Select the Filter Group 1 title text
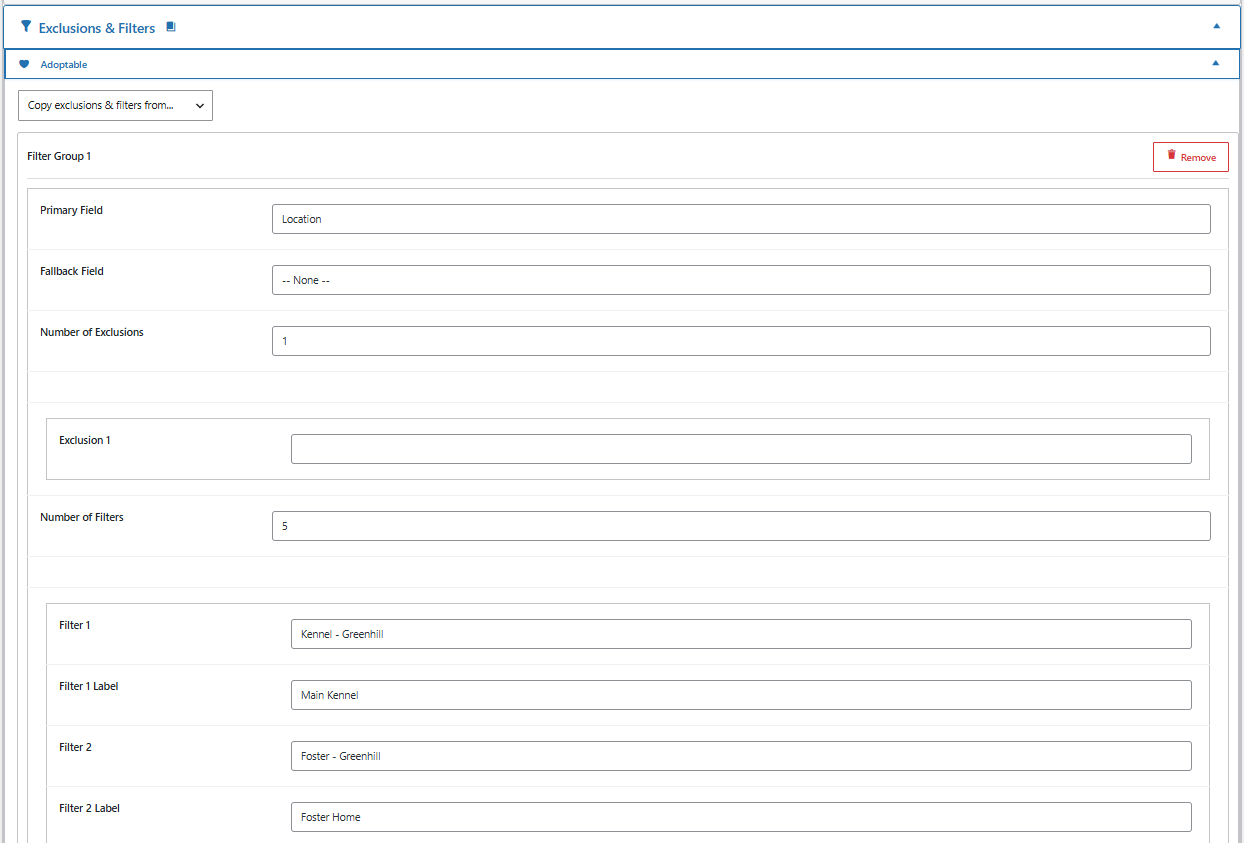The image size is (1244, 843). 59,157
